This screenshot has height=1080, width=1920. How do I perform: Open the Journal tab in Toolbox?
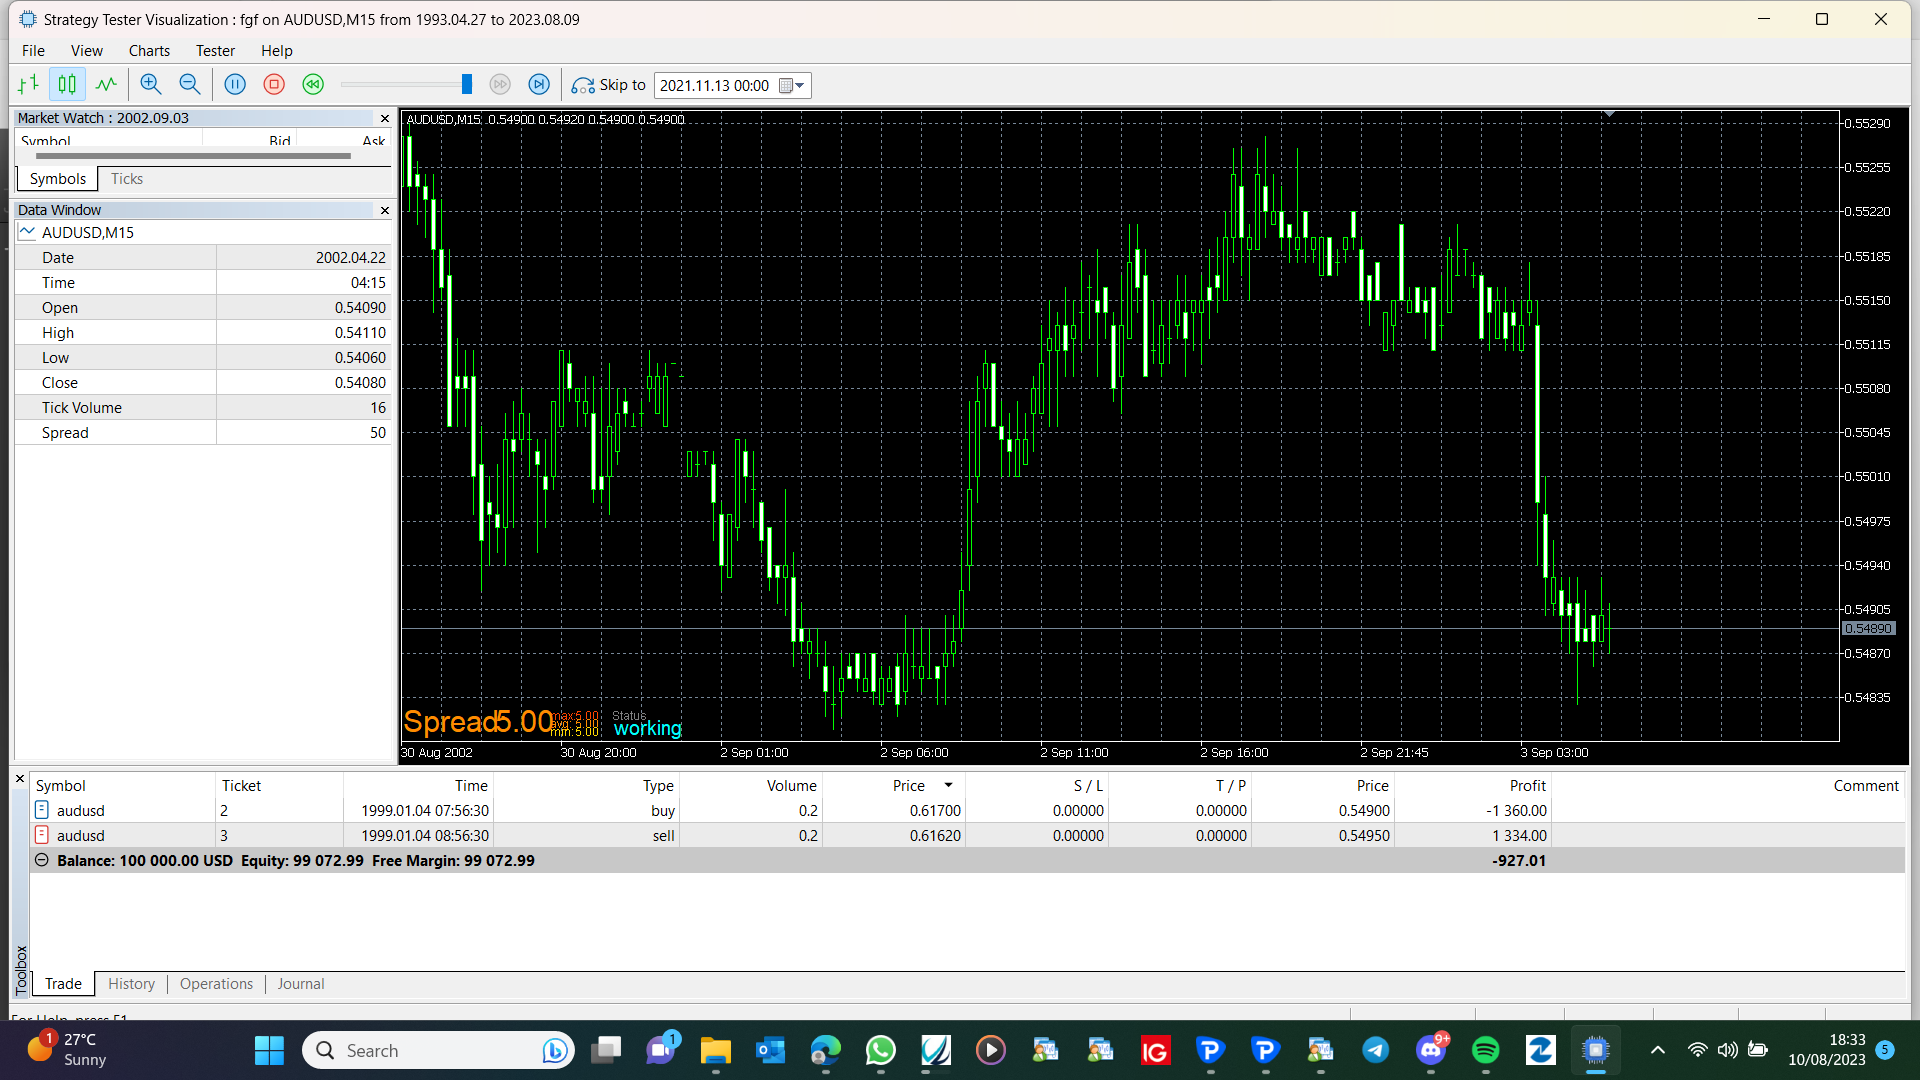coord(301,984)
